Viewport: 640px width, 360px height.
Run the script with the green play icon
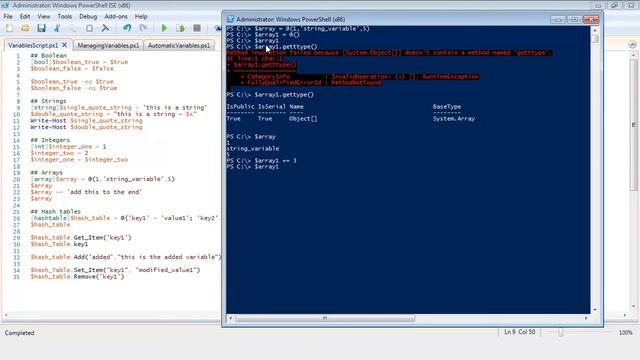click(164, 28)
